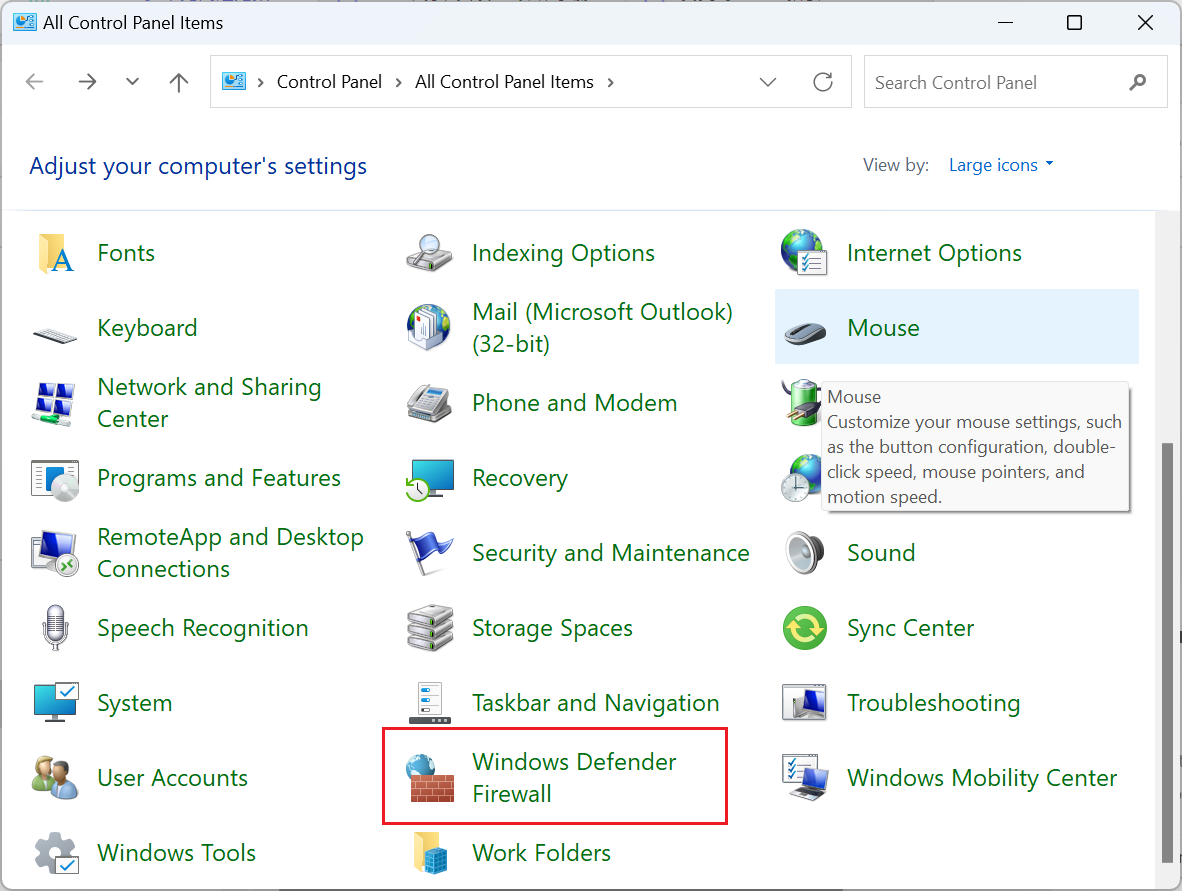Open the Internet Options globe icon
This screenshot has width=1182, height=891.
pos(804,253)
